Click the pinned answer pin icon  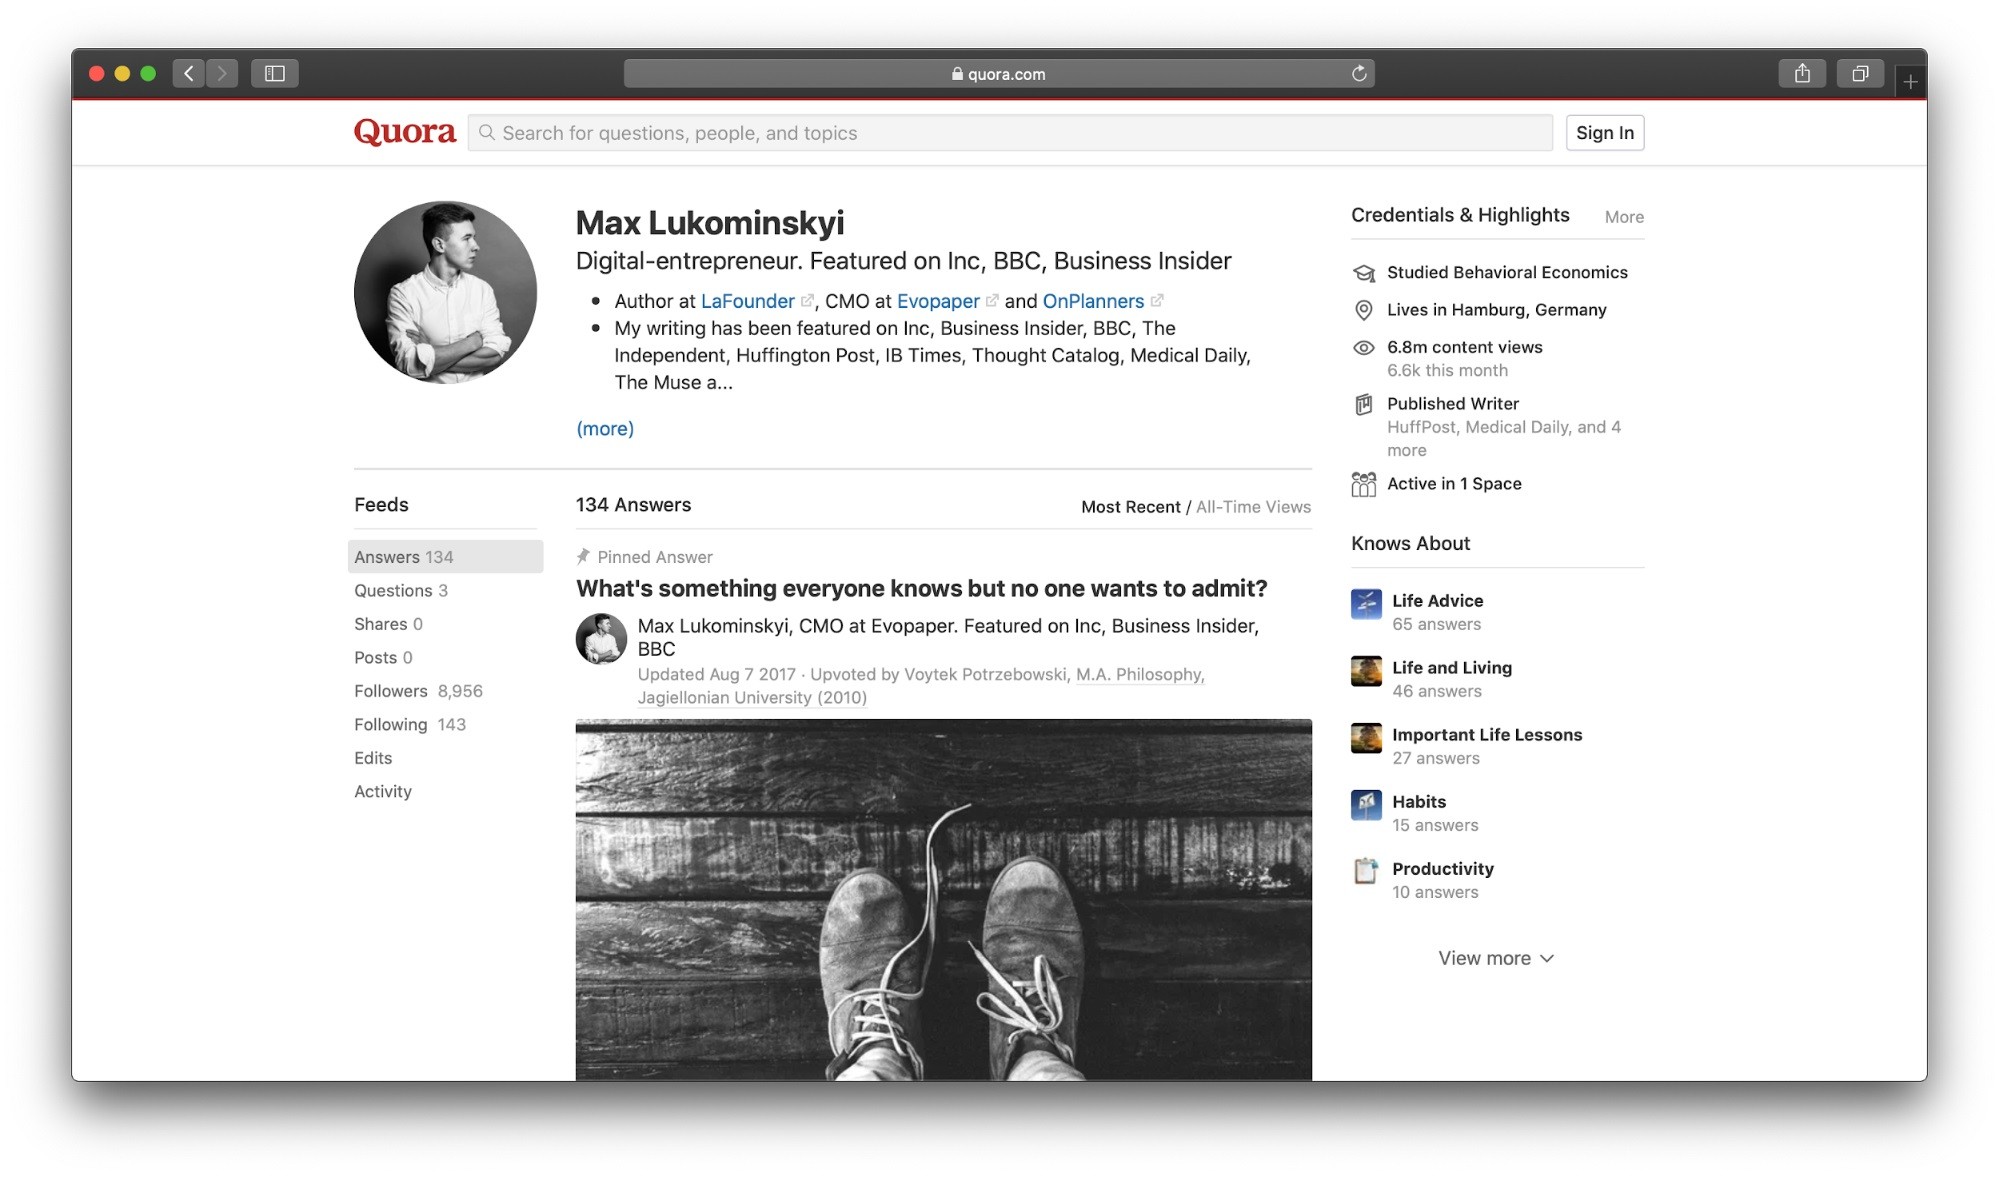click(584, 556)
